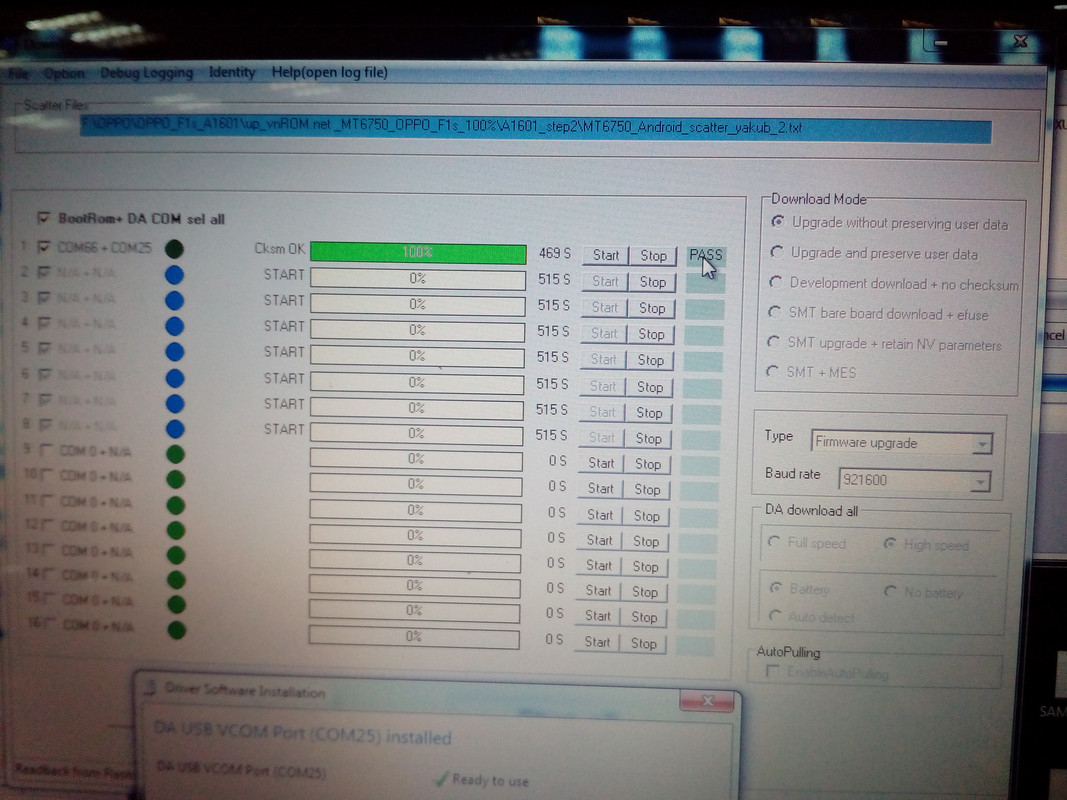The width and height of the screenshot is (1067, 800).
Task: Click the dark status dot for COM66 + COM25
Action: tap(174, 249)
